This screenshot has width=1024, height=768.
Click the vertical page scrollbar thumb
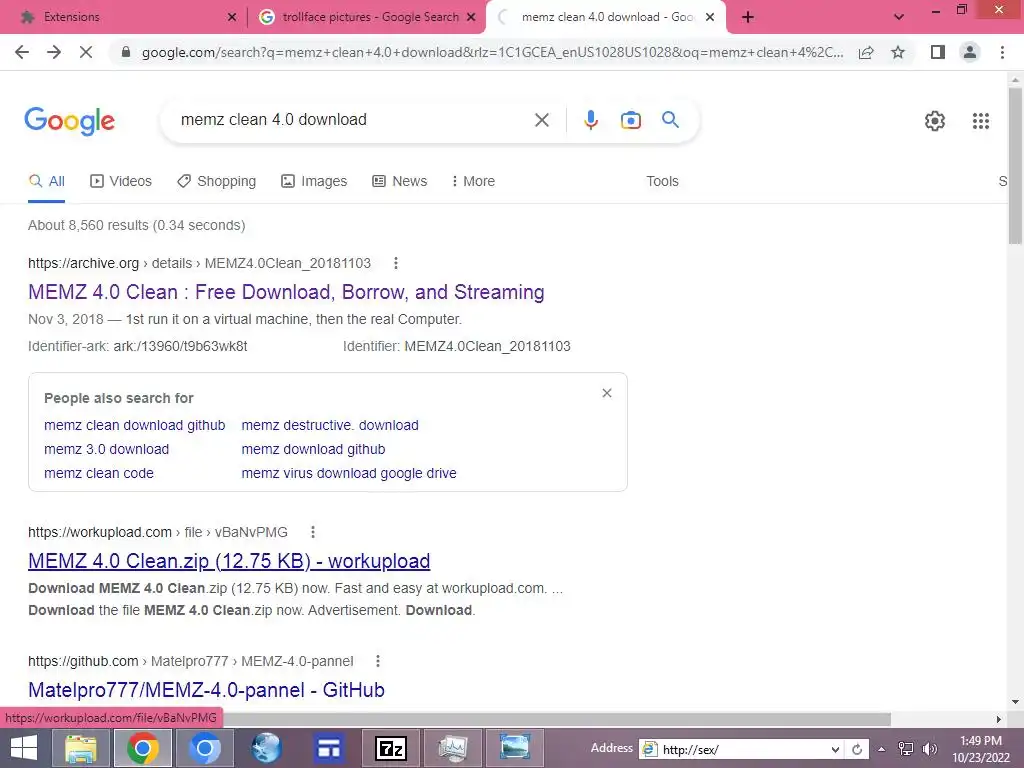click(1015, 165)
